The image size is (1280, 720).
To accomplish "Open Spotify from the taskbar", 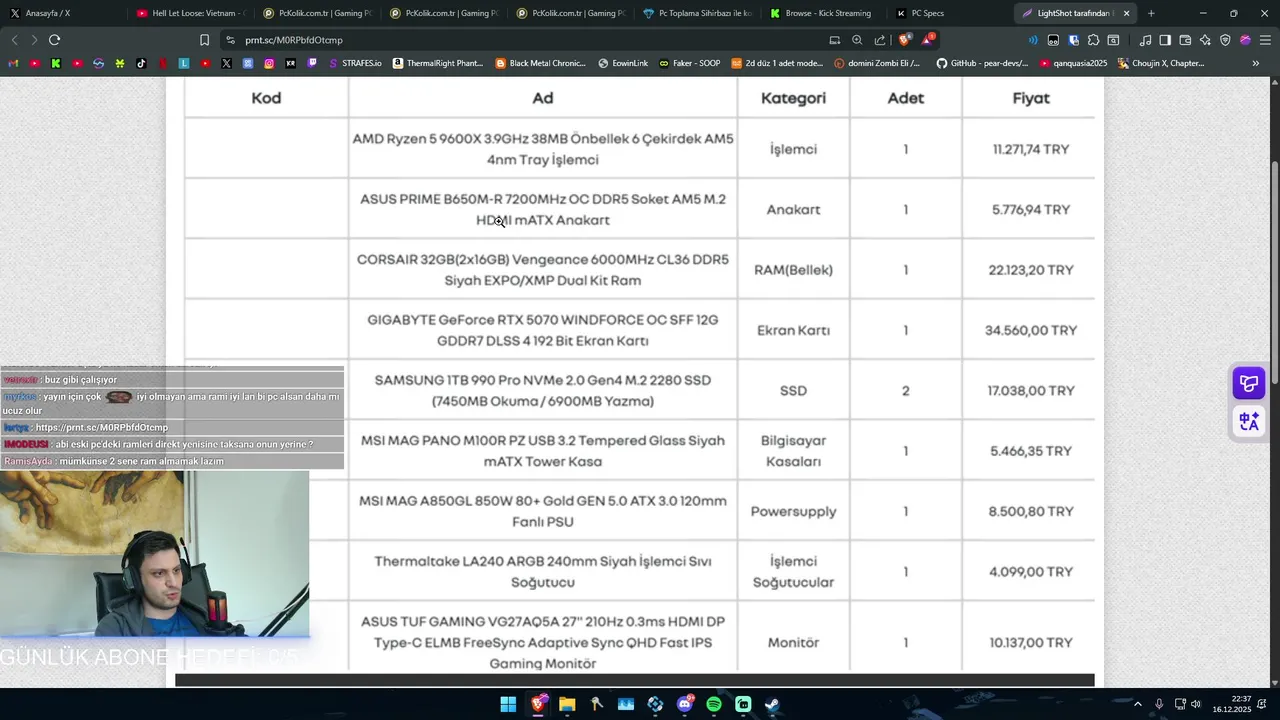I will [714, 704].
